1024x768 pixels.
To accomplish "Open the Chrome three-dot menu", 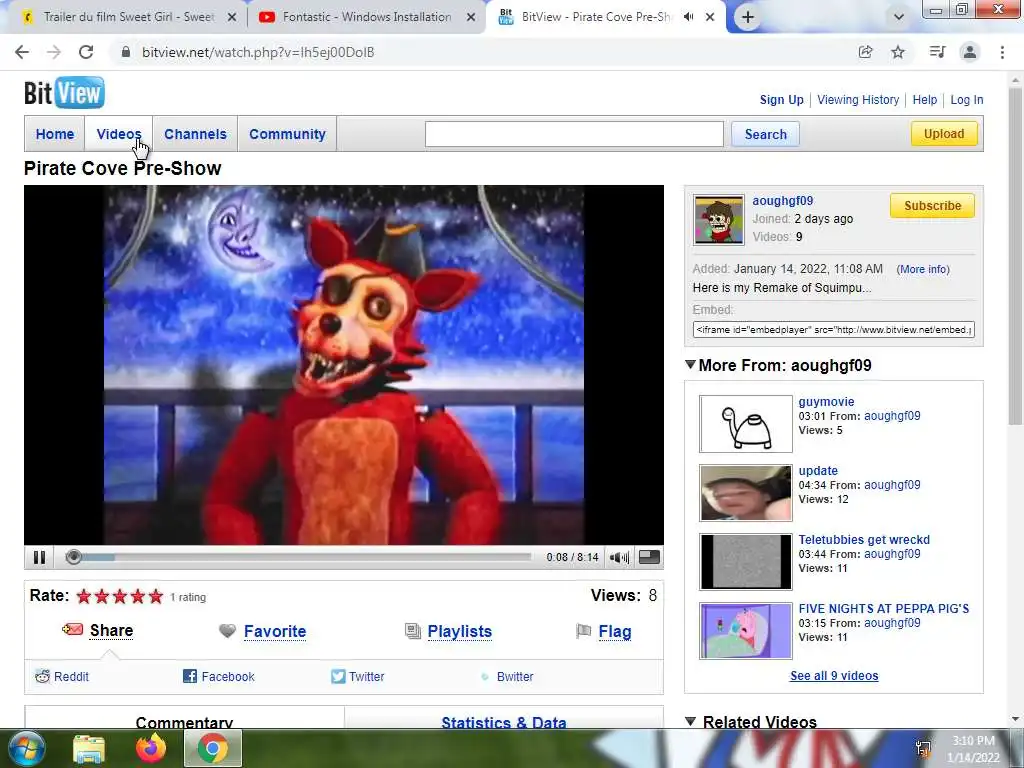I will [x=1002, y=52].
